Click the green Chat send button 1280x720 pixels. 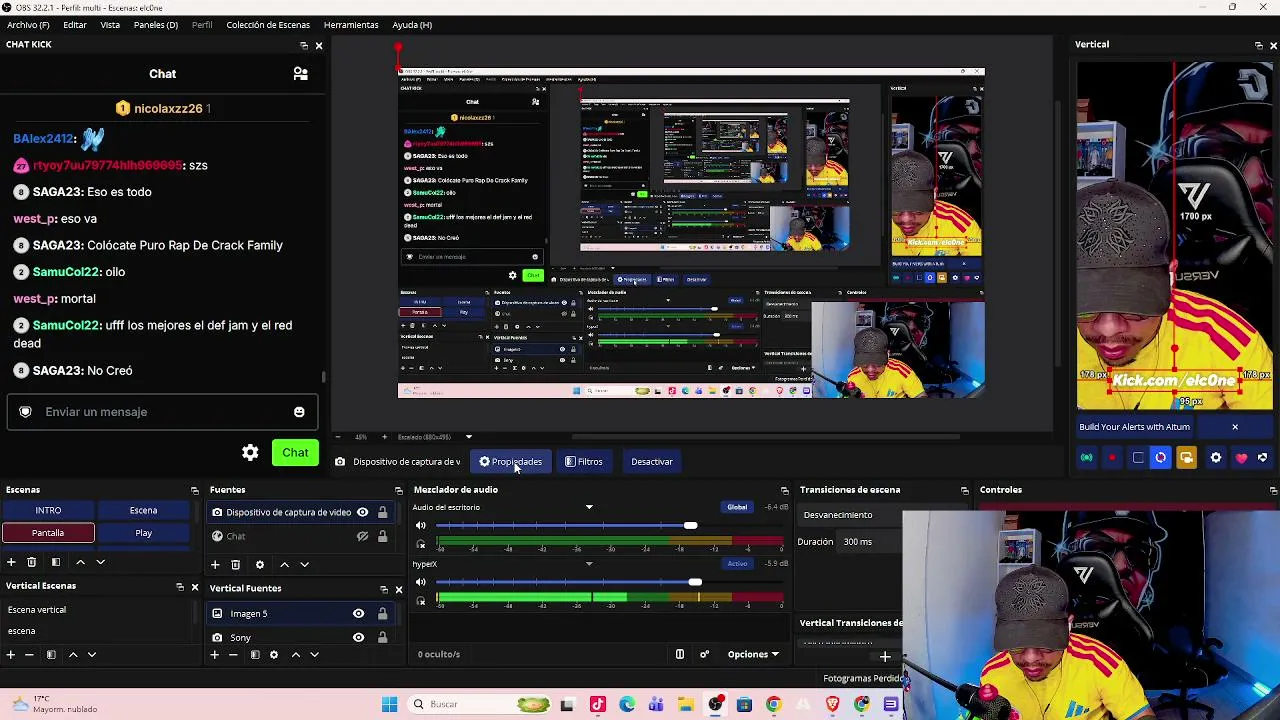295,453
